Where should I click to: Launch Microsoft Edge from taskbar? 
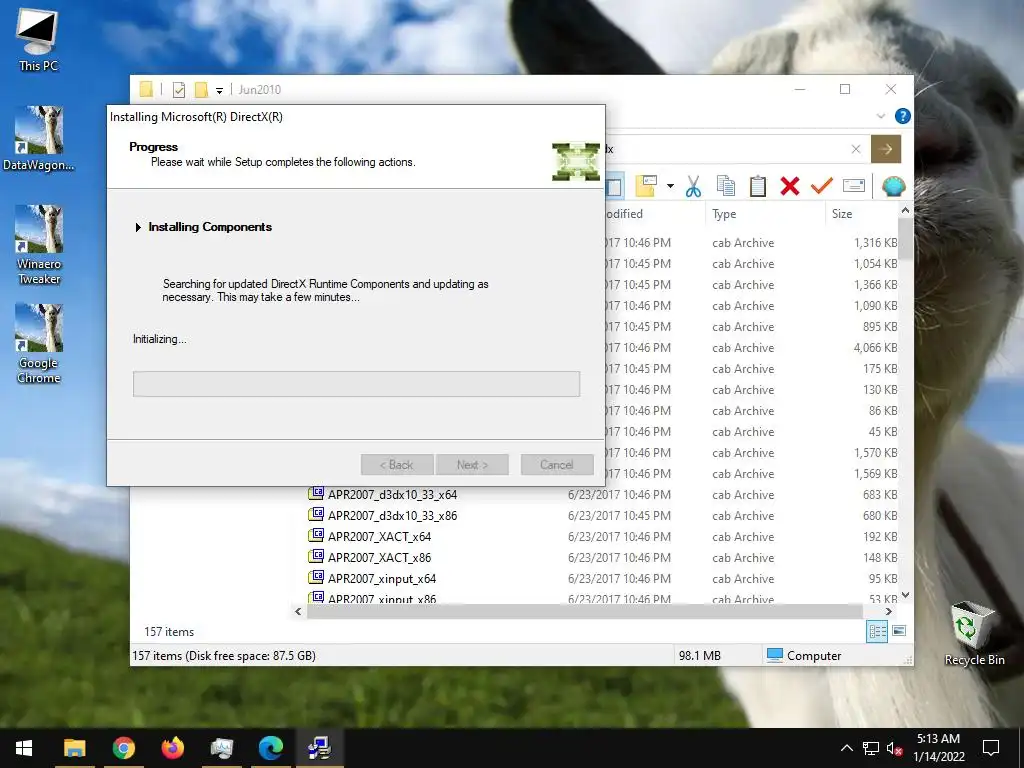pyautogui.click(x=270, y=748)
